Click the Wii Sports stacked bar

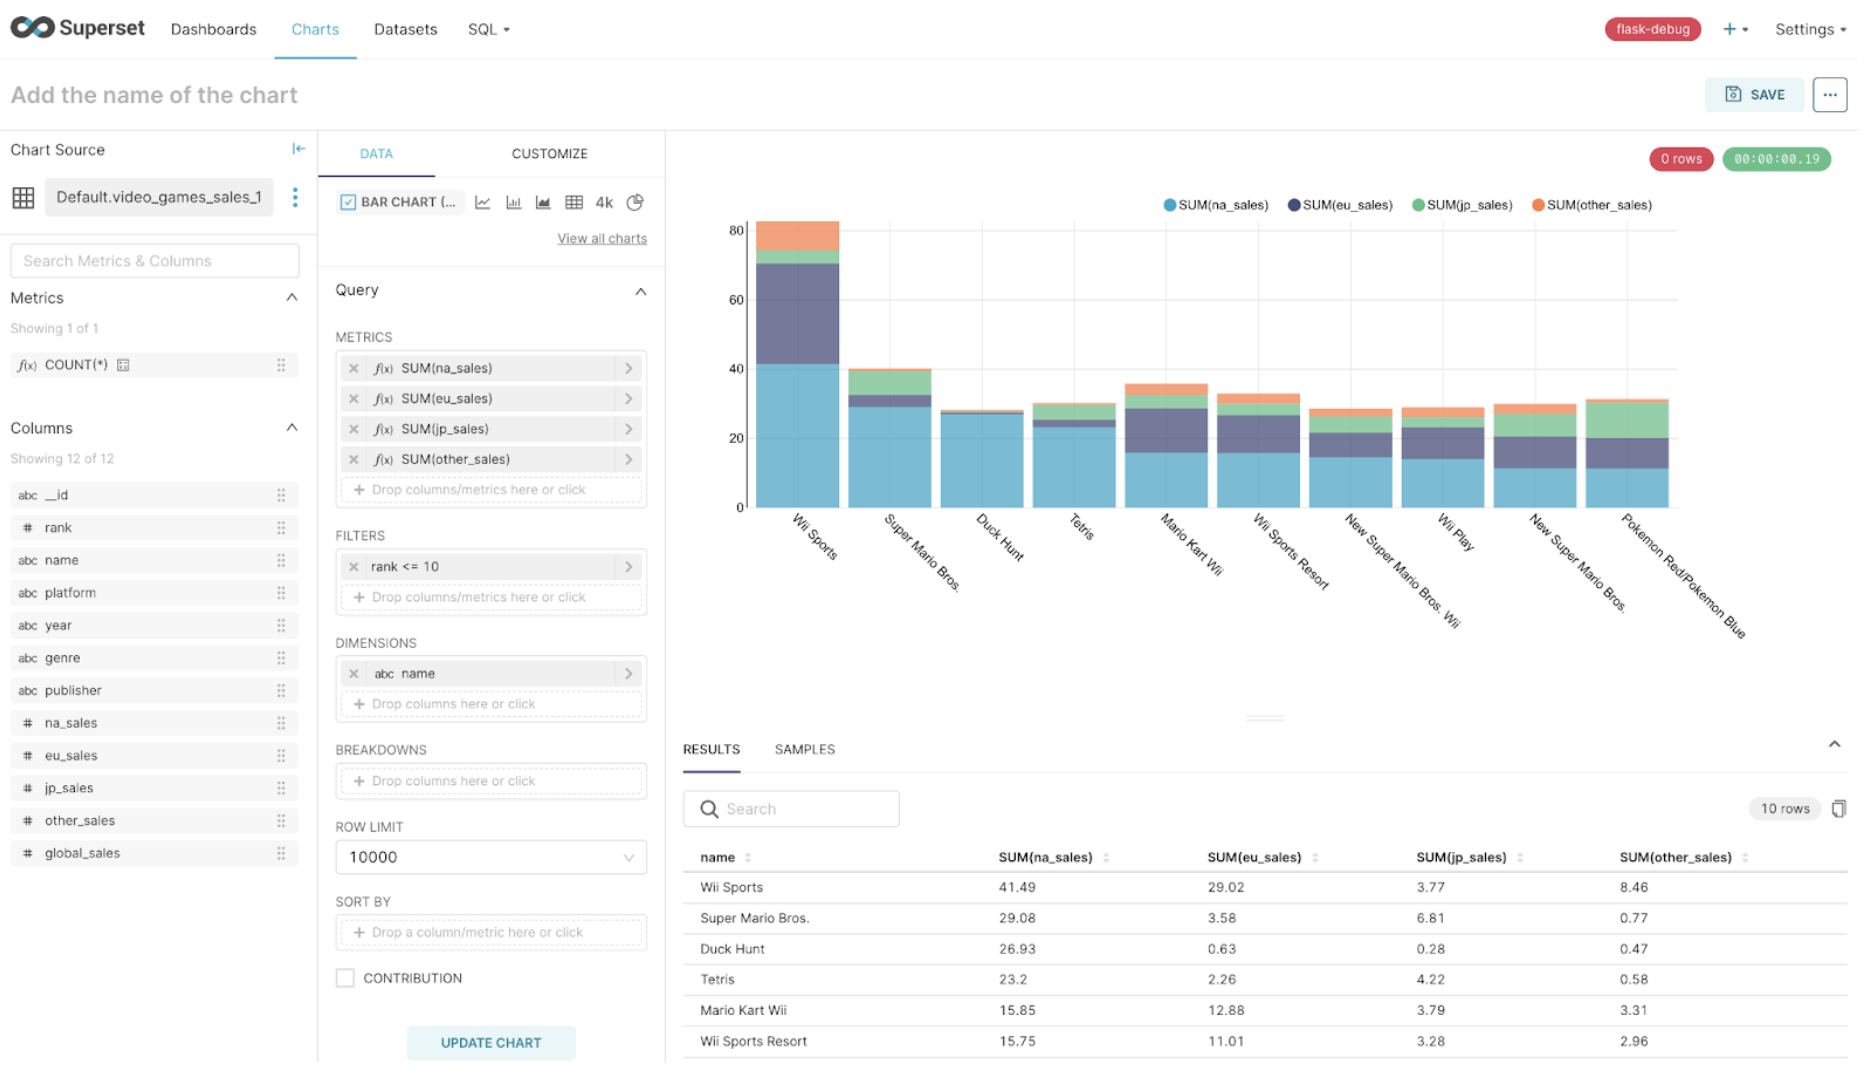click(797, 365)
